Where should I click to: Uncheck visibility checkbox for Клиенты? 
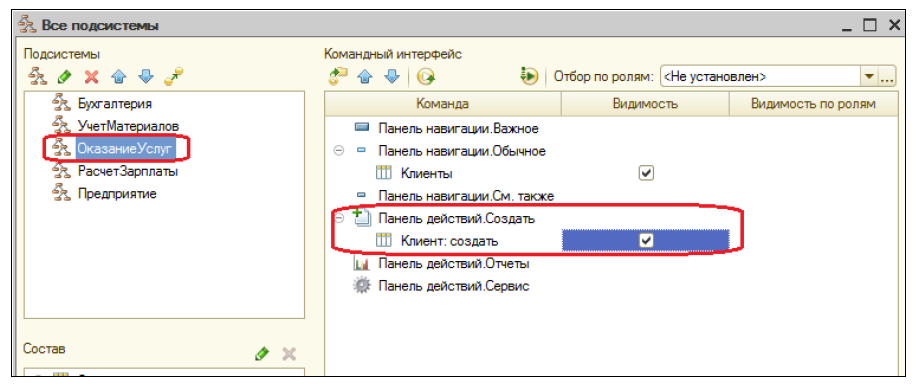(x=646, y=174)
